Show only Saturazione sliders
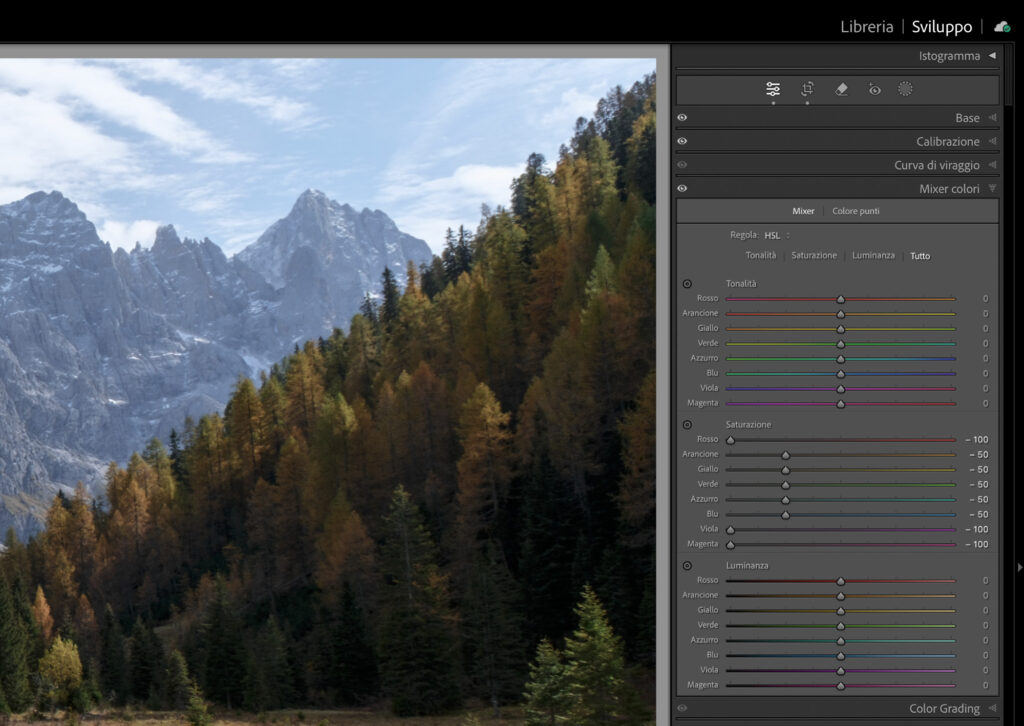 814,255
